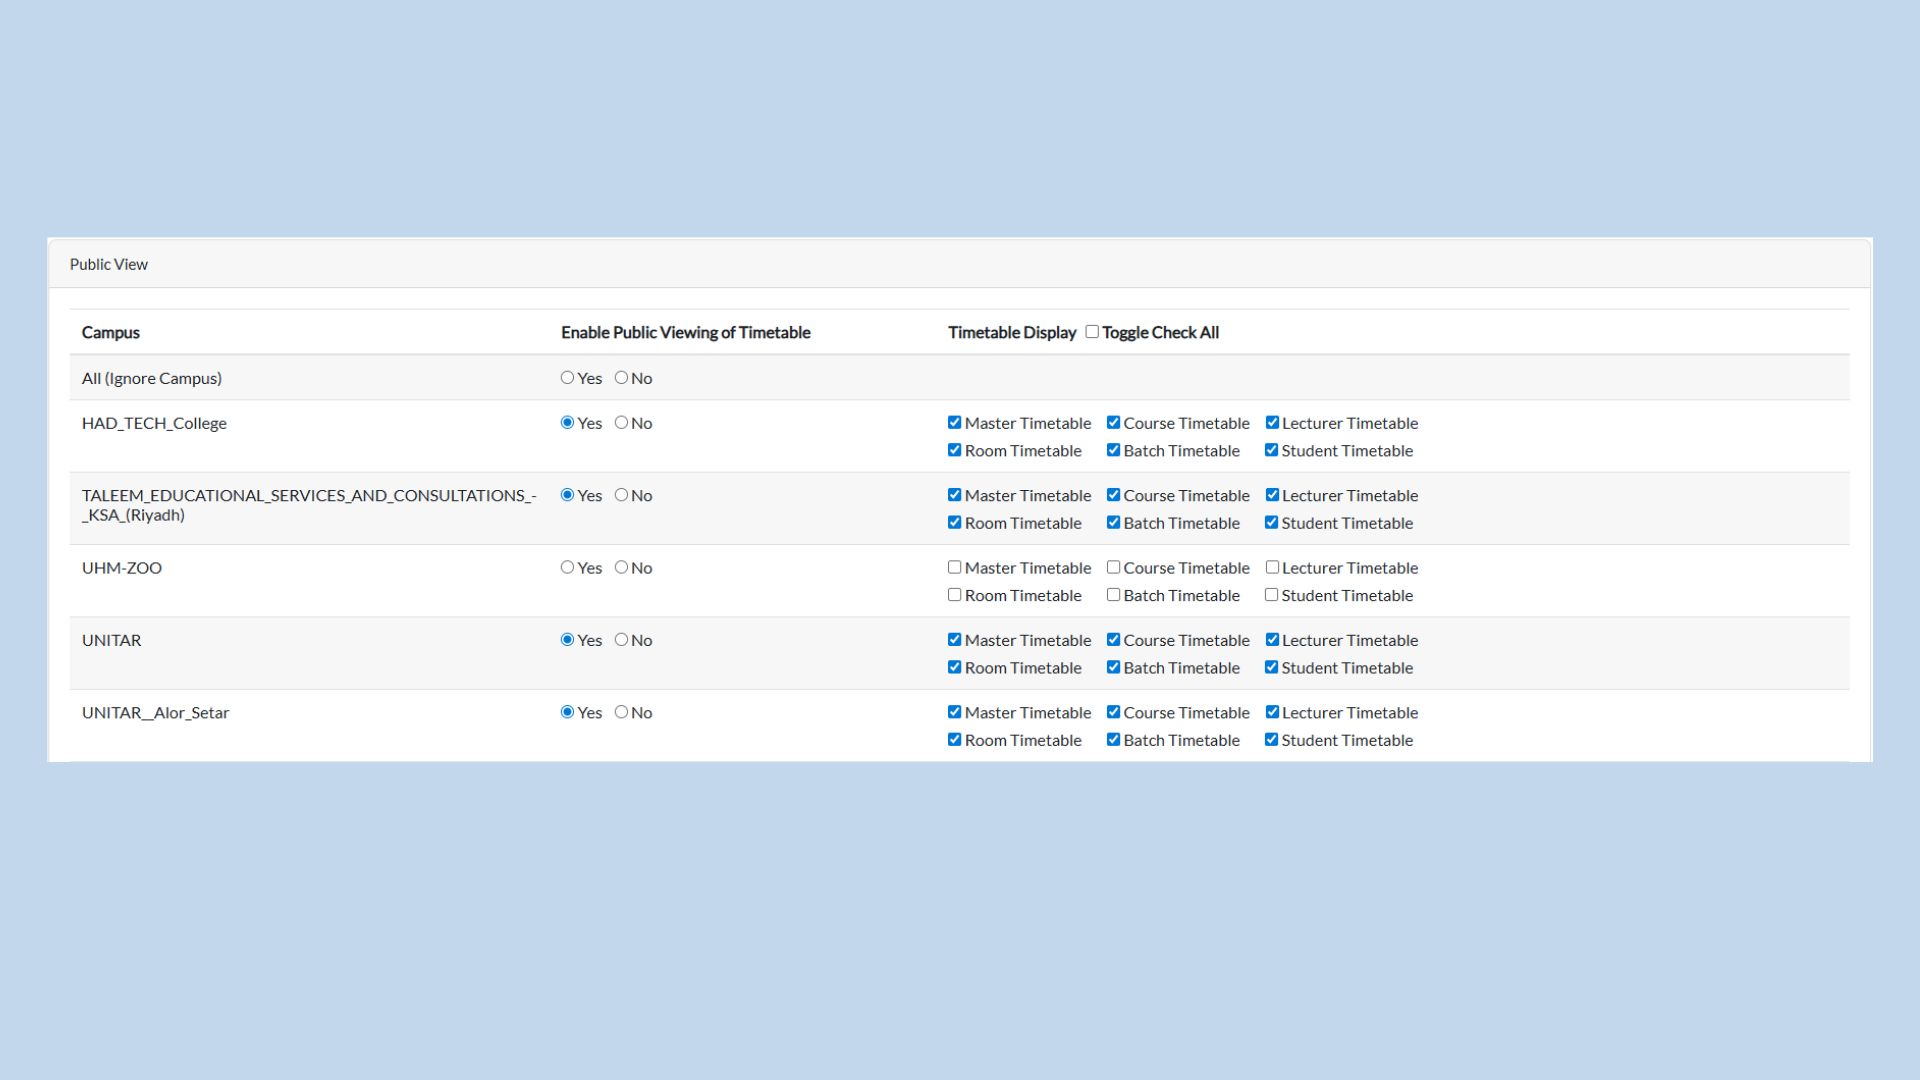
Task: Check Master Timetable for UHM-ZOO
Action: [954, 568]
